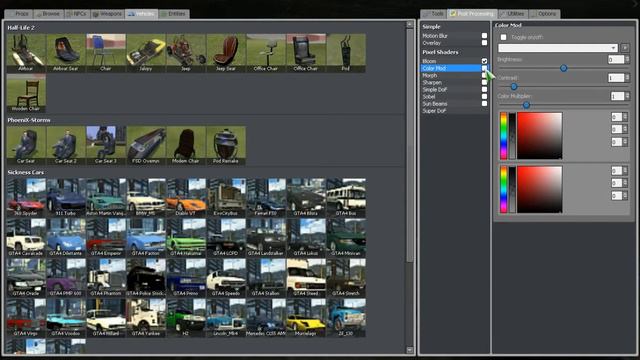Spawn the orange Diablo VT car
Image resolution: width=640 pixels, height=360 pixels.
tap(186, 198)
